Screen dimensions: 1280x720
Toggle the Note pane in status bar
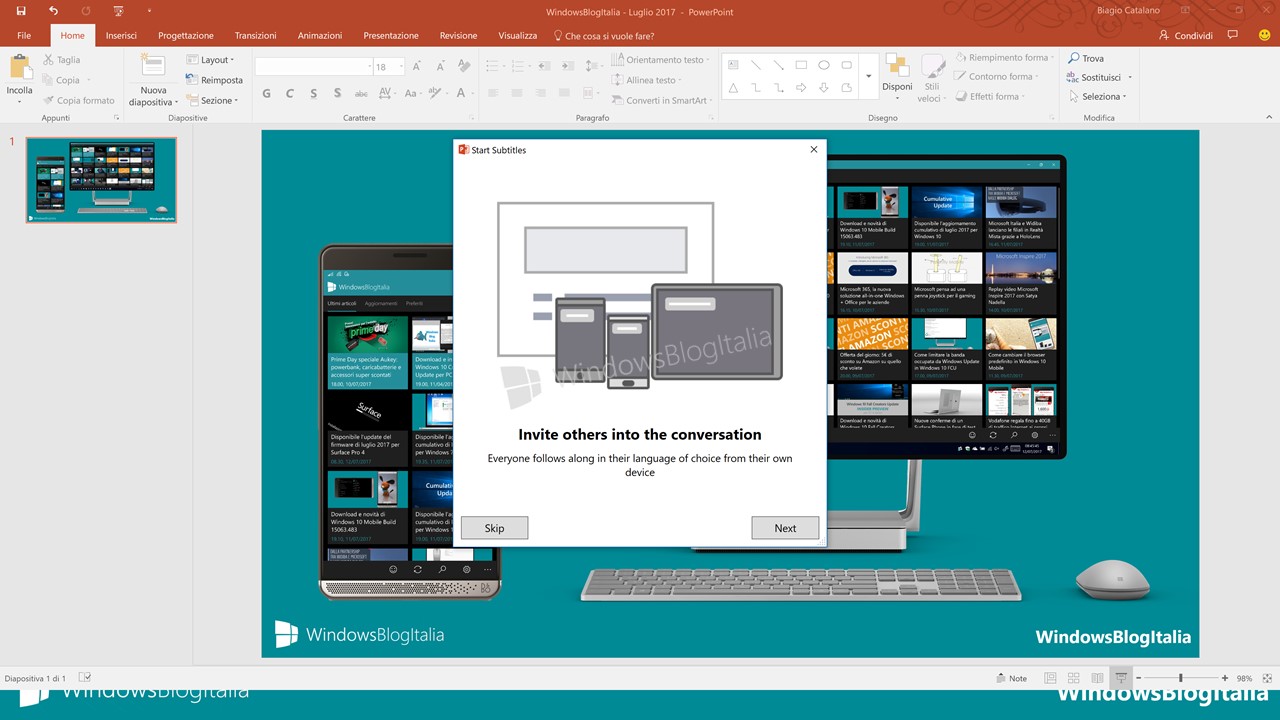[x=1011, y=678]
